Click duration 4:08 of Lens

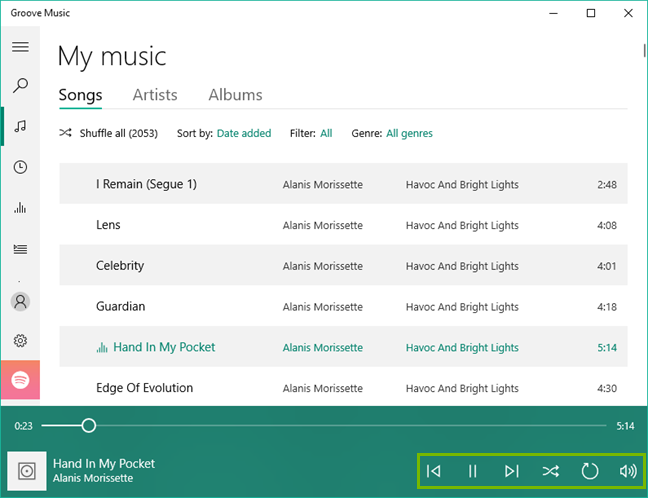pos(607,225)
